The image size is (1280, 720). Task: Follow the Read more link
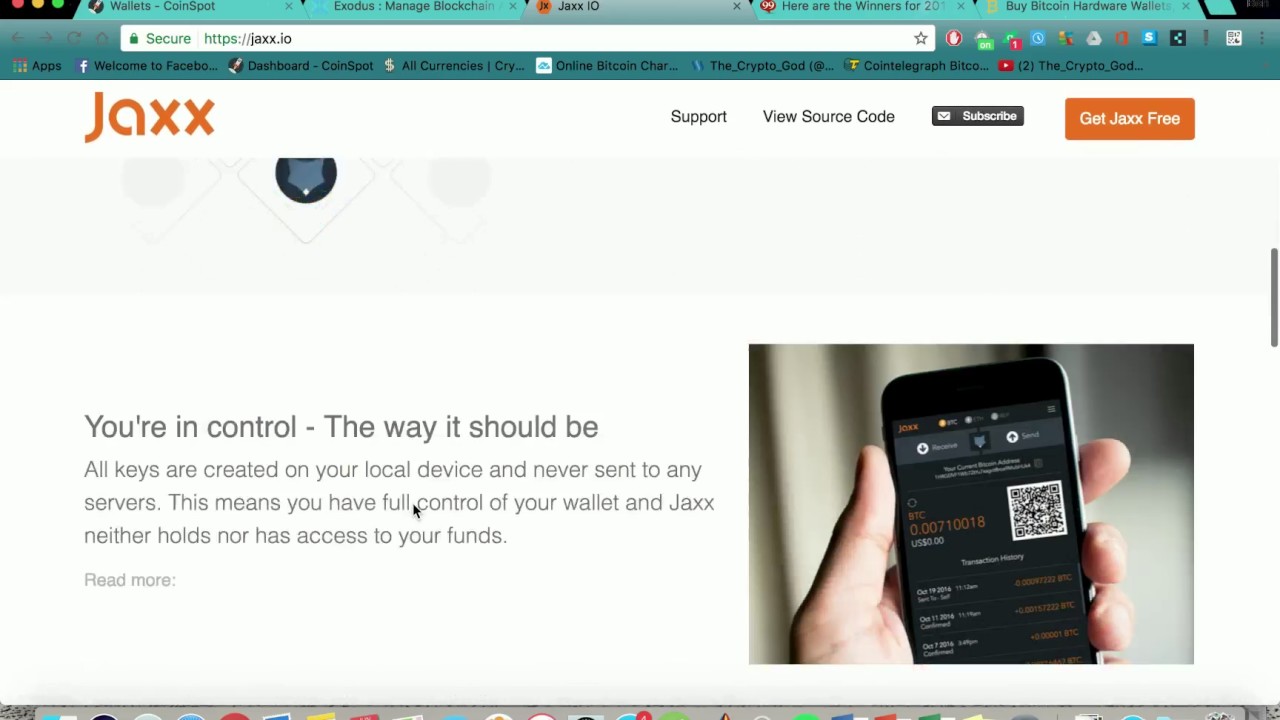[129, 580]
